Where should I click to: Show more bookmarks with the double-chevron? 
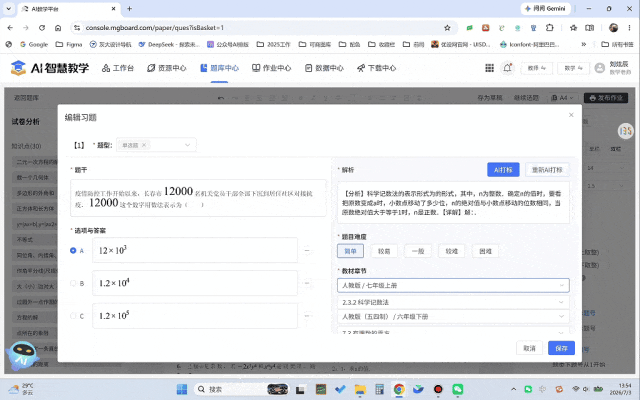tap(584, 44)
